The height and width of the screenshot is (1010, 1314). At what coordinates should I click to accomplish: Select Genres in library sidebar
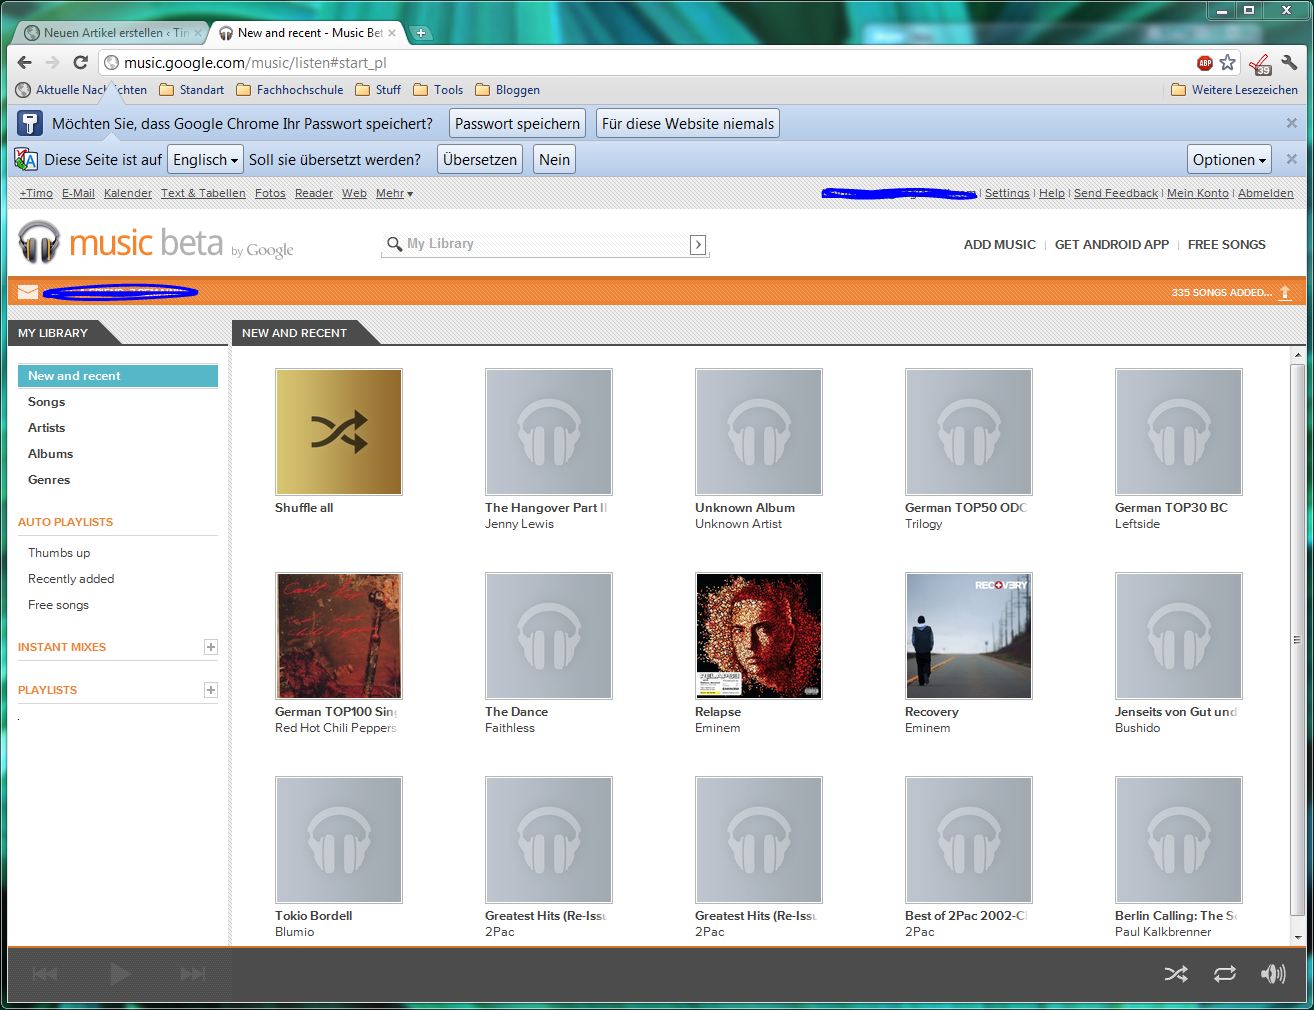[x=49, y=480]
